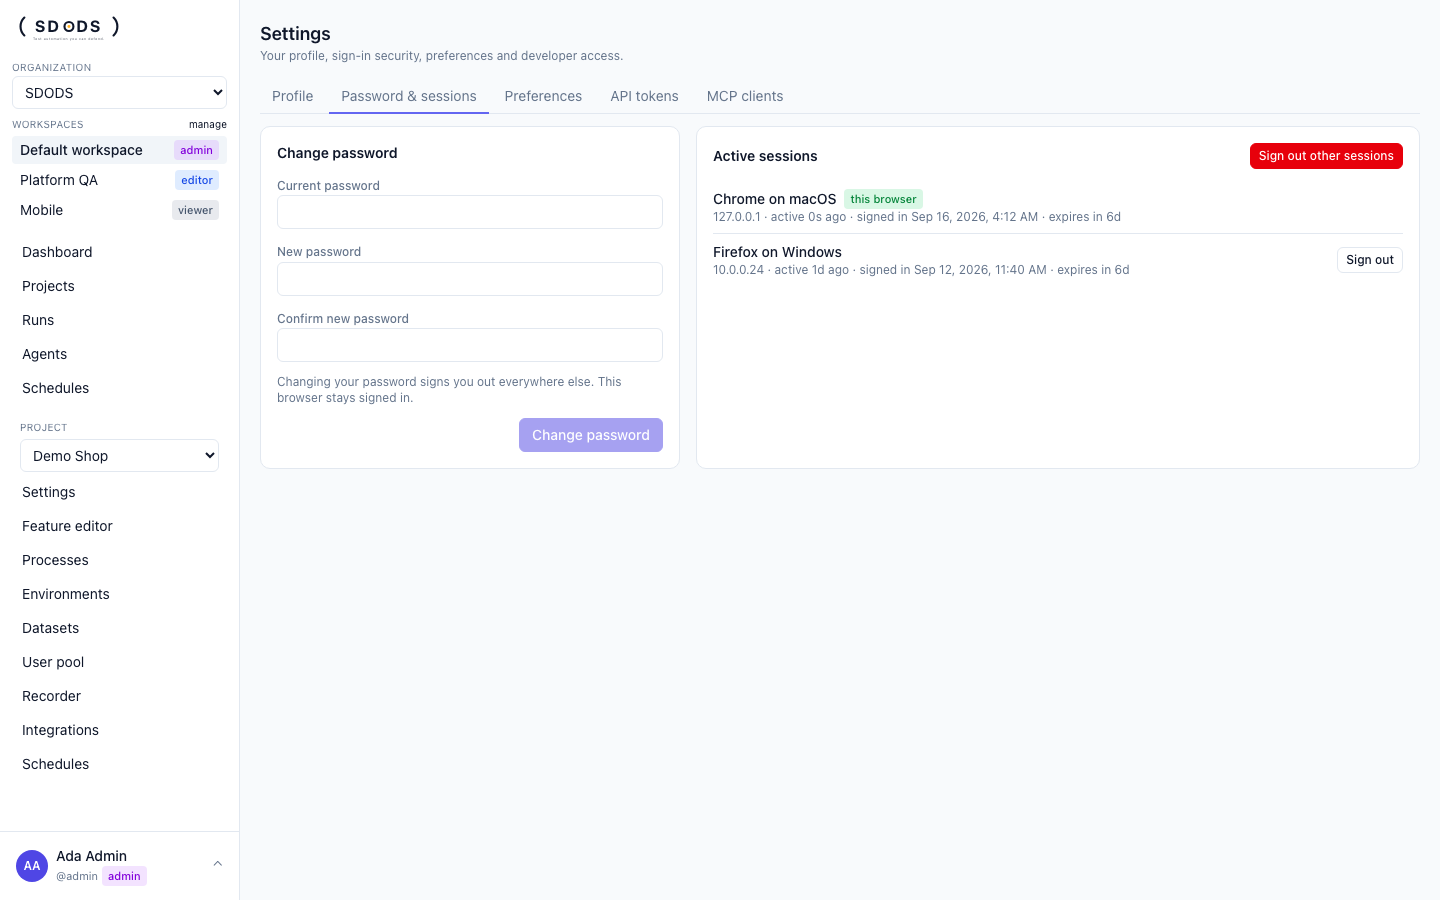The width and height of the screenshot is (1440, 900).
Task: Expand the user menu chevron
Action: 217,864
